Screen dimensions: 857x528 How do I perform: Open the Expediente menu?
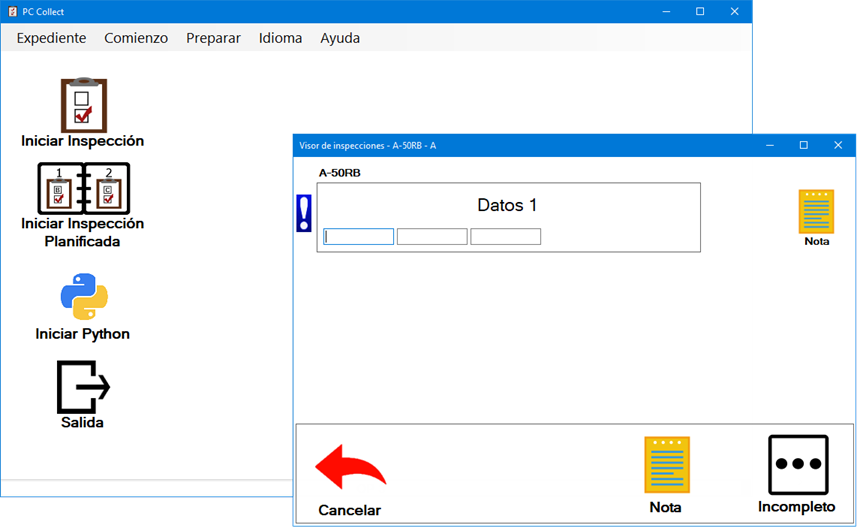tap(51, 38)
